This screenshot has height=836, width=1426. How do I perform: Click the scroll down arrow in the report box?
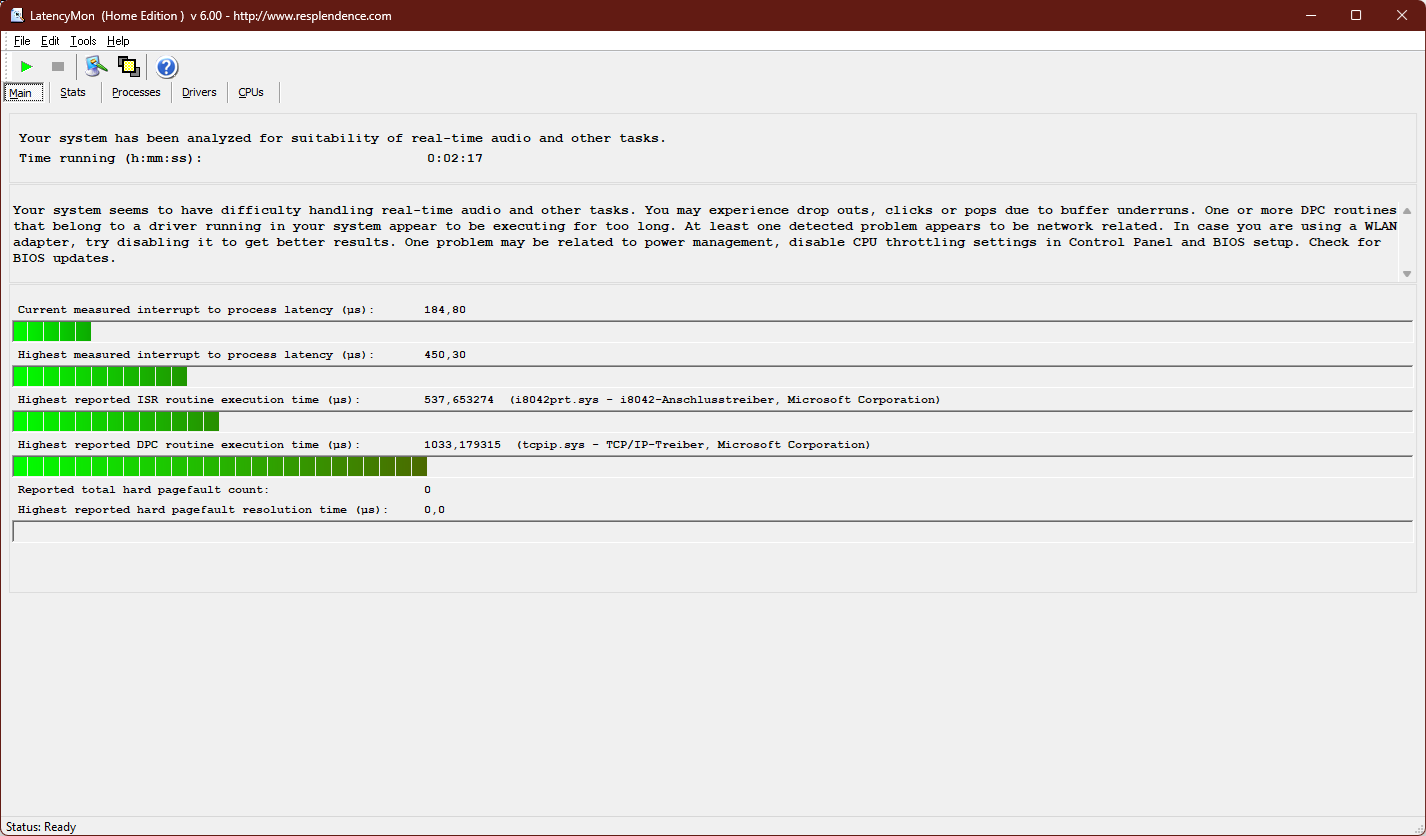pos(1407,274)
